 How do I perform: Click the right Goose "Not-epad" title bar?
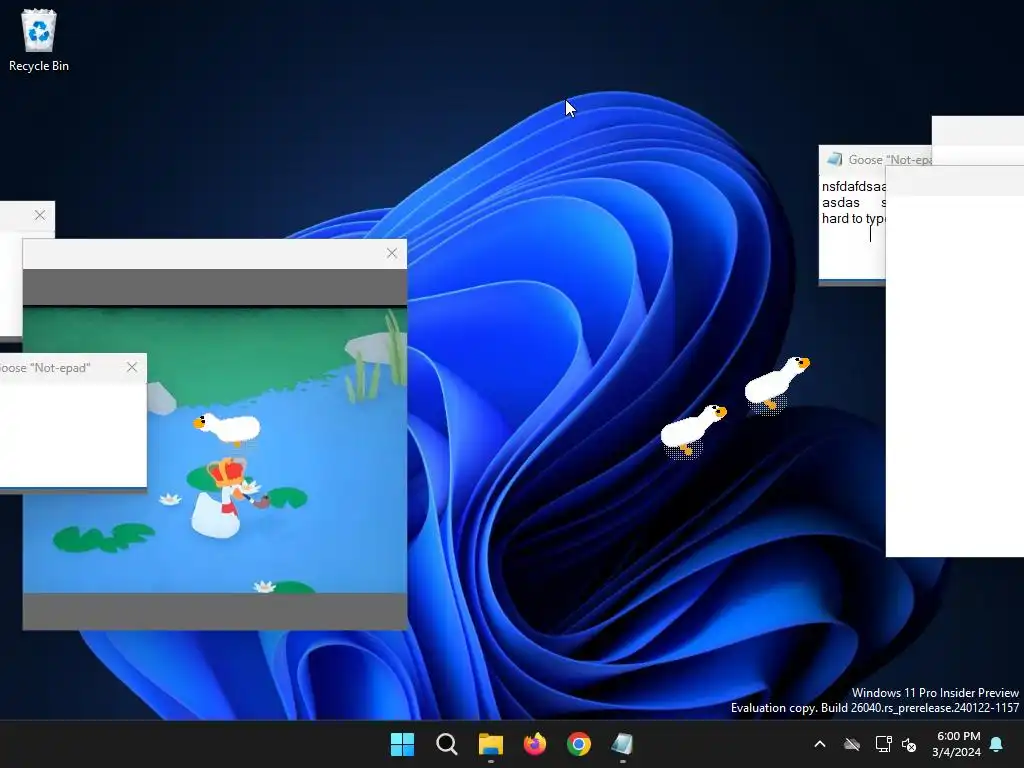pos(875,159)
